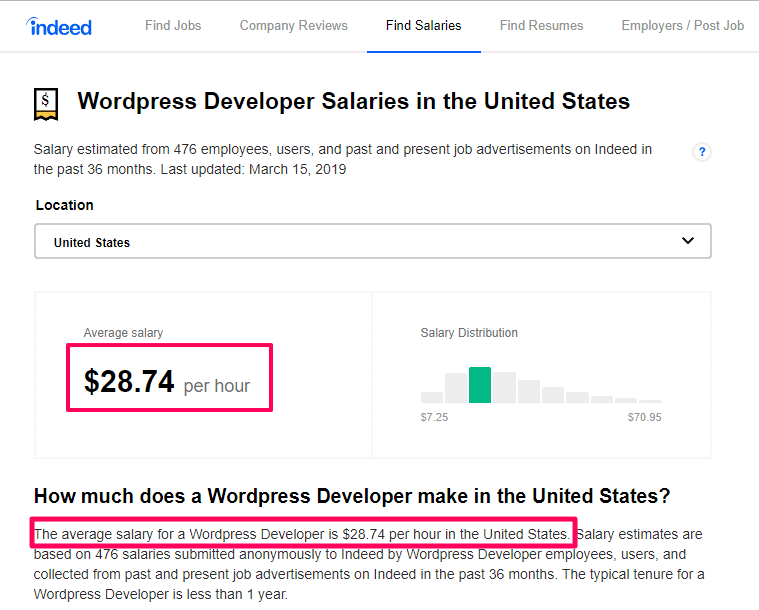Image resolution: width=759 pixels, height=610 pixels.
Task: Click the $70.95 maximum salary label
Action: (644, 417)
